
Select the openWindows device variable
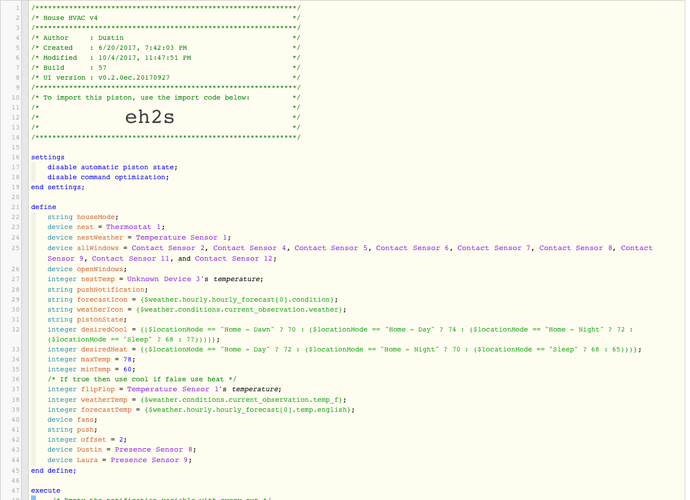click(100, 269)
